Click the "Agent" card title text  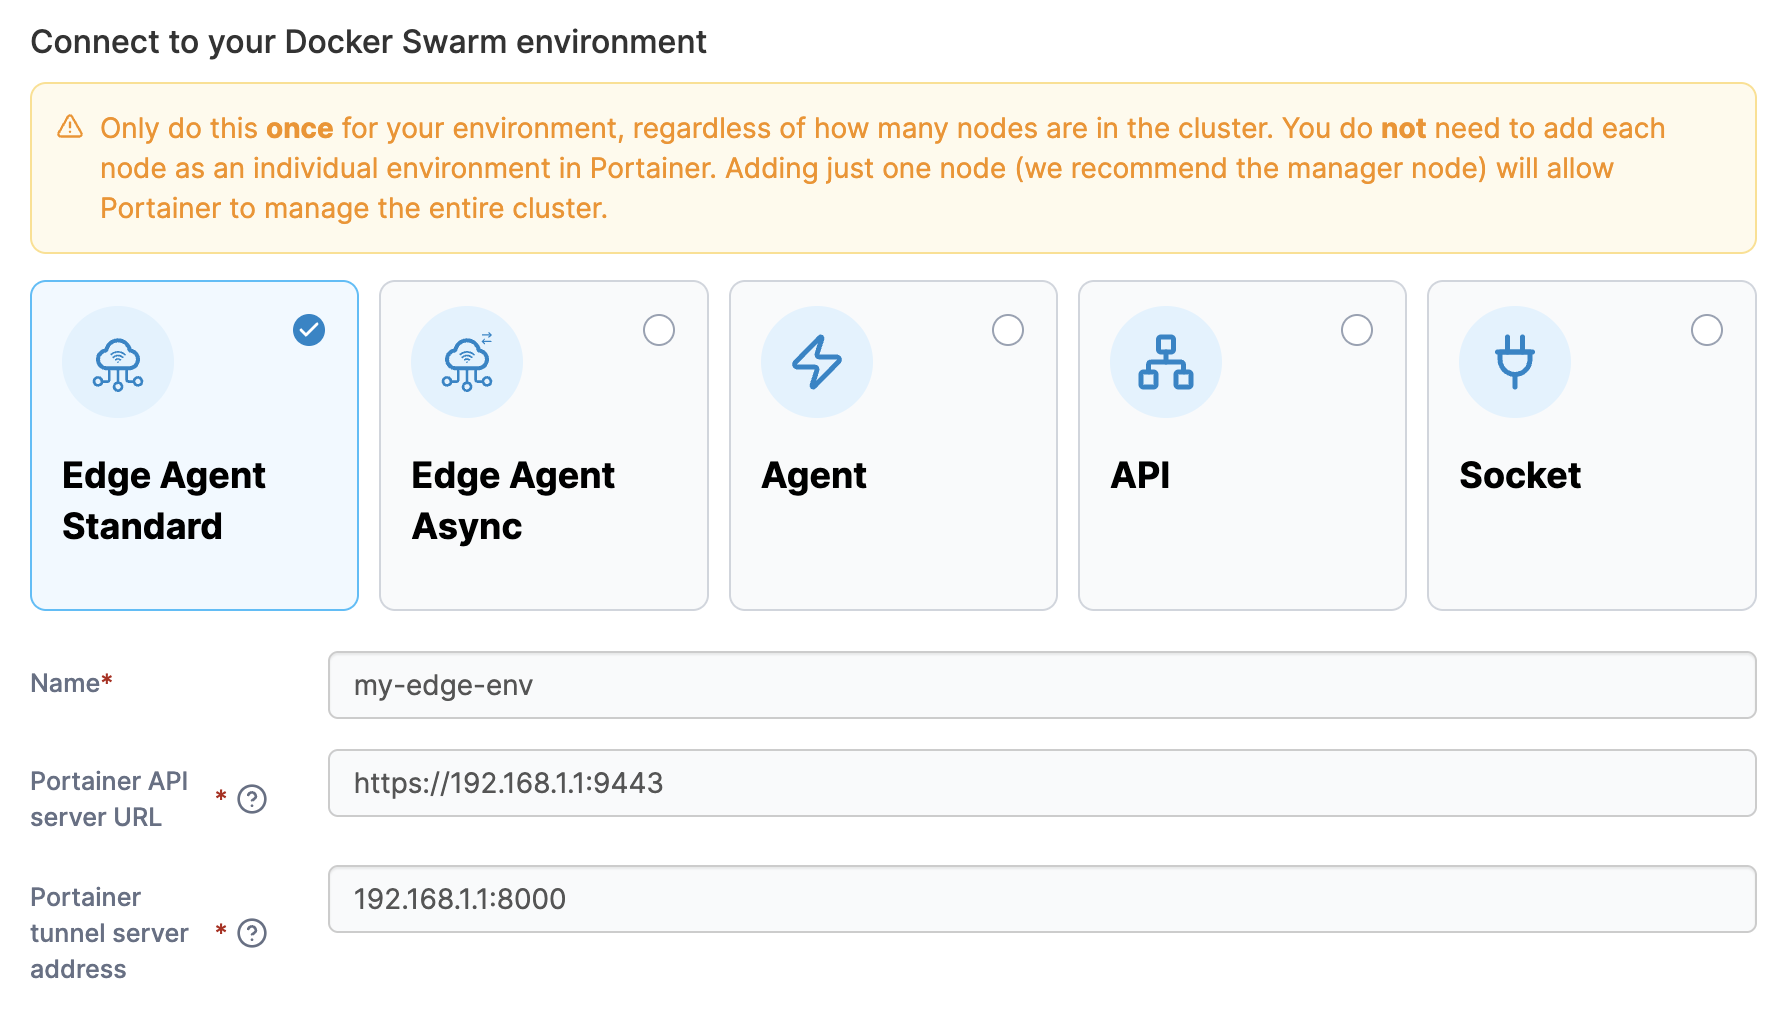coord(814,476)
